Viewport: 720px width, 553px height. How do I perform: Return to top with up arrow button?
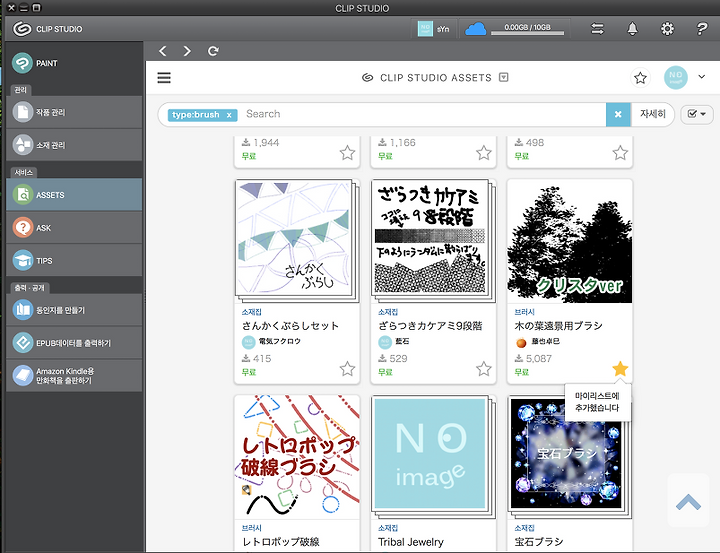688,501
